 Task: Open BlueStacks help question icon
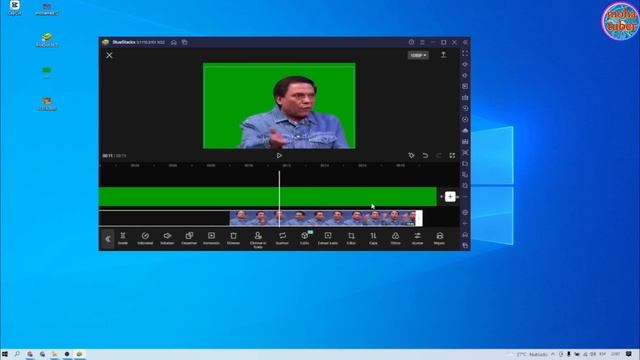click(411, 42)
